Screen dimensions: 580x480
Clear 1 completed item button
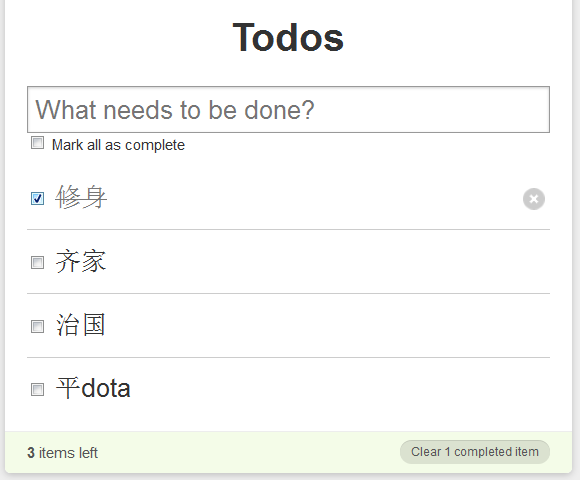(475, 452)
